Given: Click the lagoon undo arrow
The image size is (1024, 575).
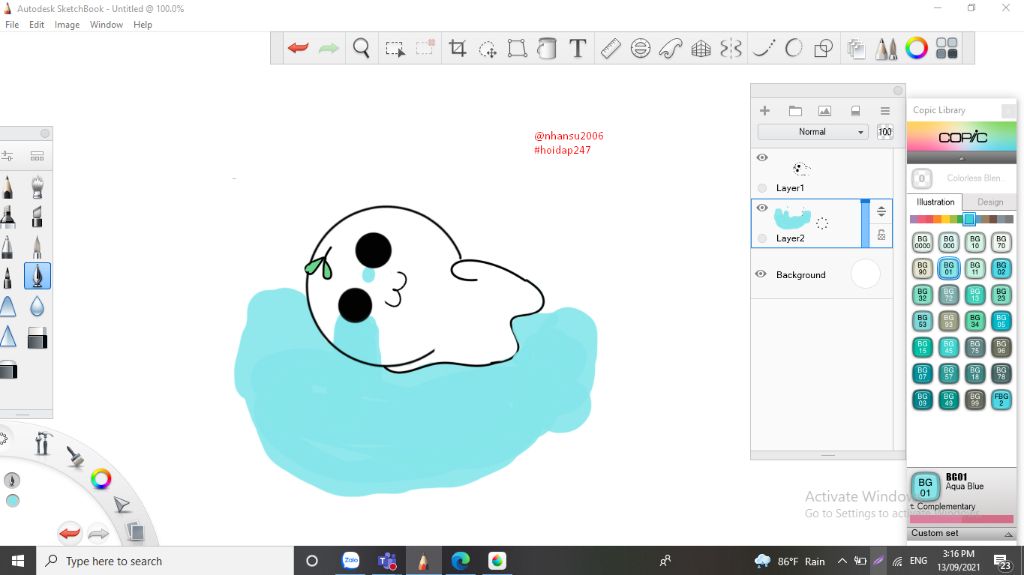Looking at the screenshot, I should pos(69,533).
